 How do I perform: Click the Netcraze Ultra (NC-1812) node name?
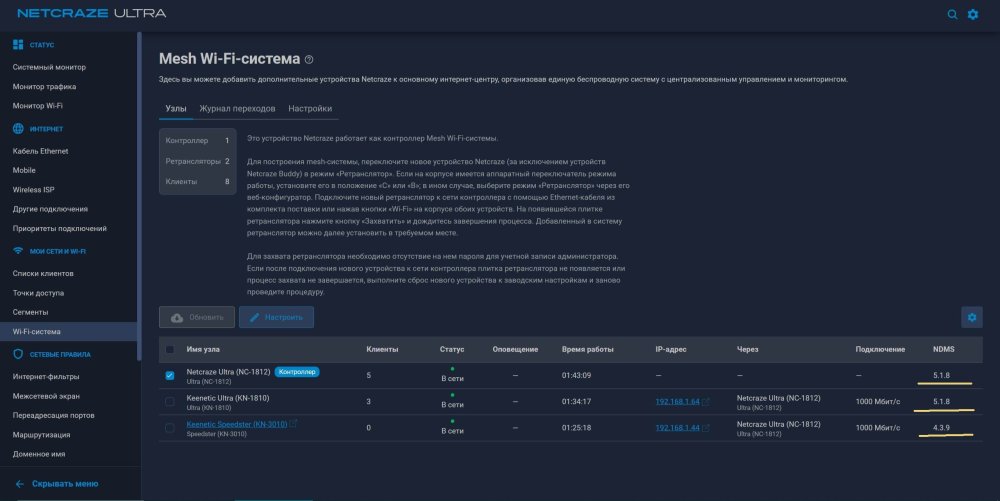coord(228,372)
